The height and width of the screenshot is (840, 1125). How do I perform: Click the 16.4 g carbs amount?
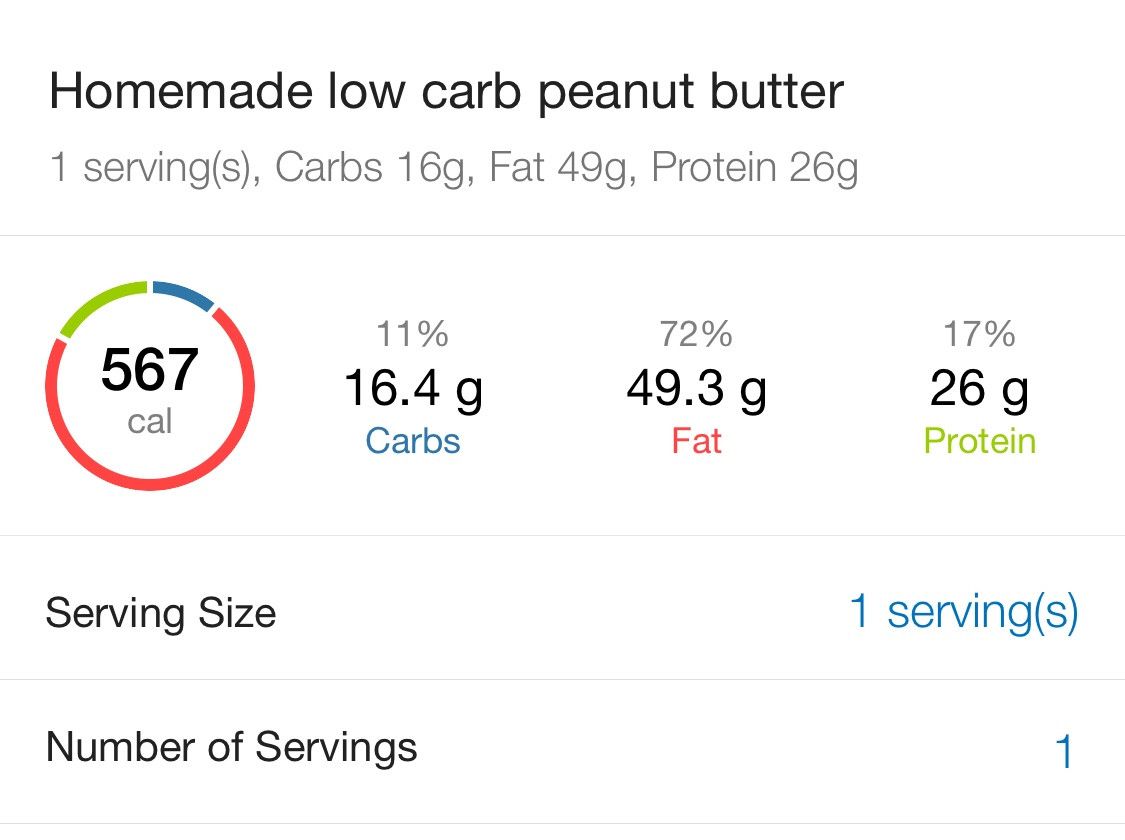click(x=413, y=388)
